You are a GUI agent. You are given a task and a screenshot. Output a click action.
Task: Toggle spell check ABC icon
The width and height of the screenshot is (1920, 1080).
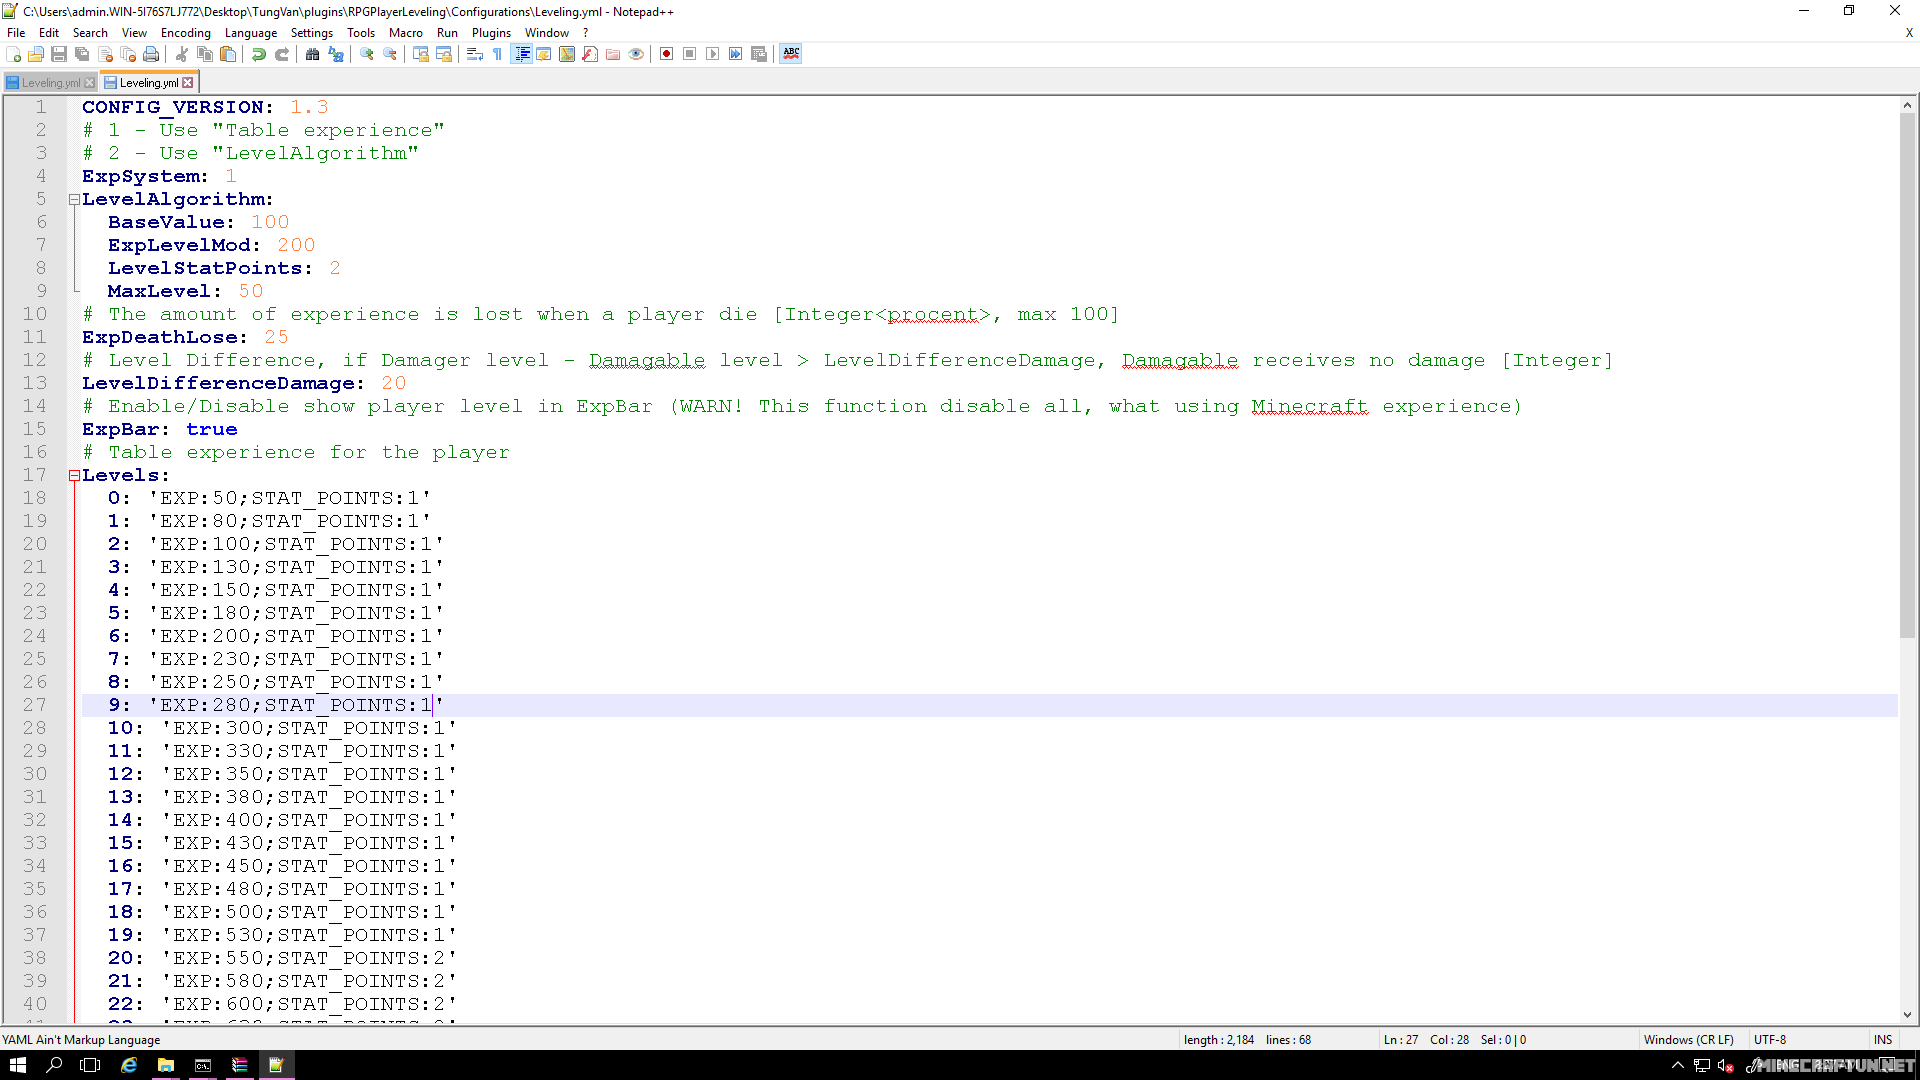791,54
